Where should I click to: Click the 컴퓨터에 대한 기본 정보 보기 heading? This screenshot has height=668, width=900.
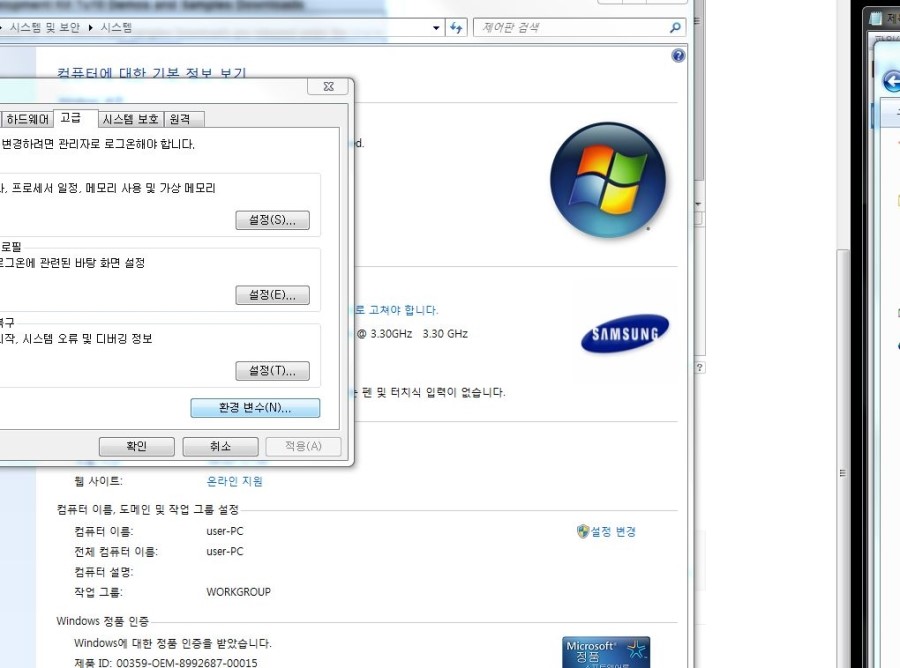(x=152, y=73)
